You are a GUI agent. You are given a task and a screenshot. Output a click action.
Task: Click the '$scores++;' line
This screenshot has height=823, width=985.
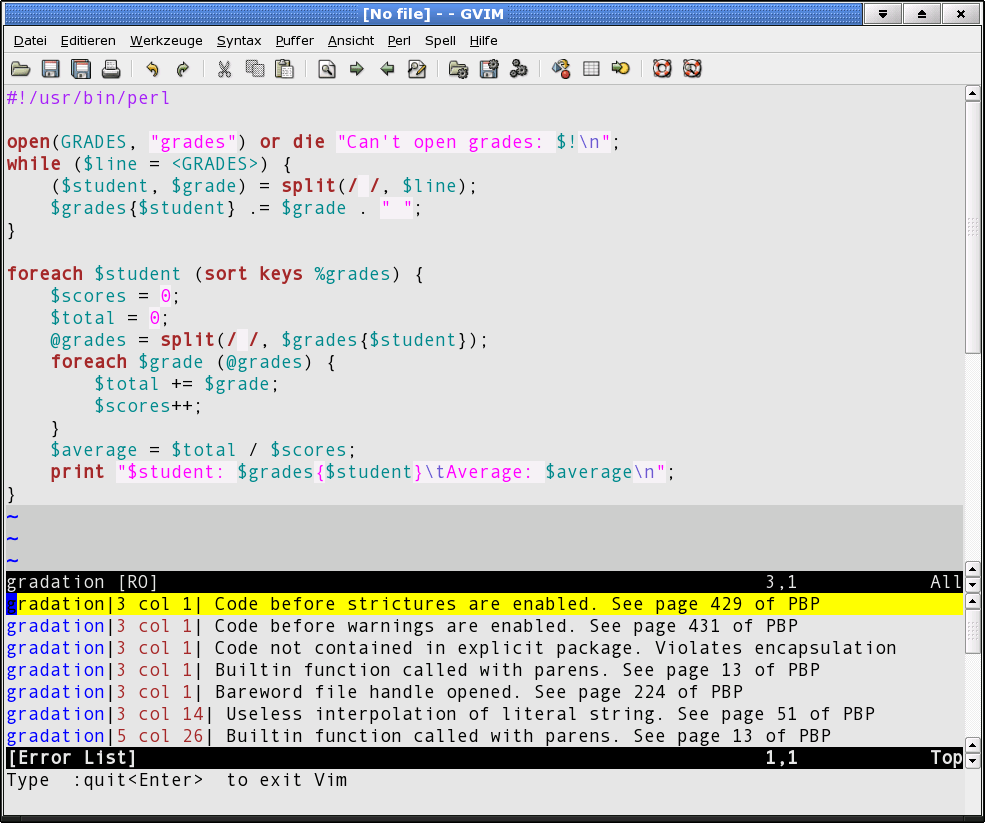coord(148,406)
